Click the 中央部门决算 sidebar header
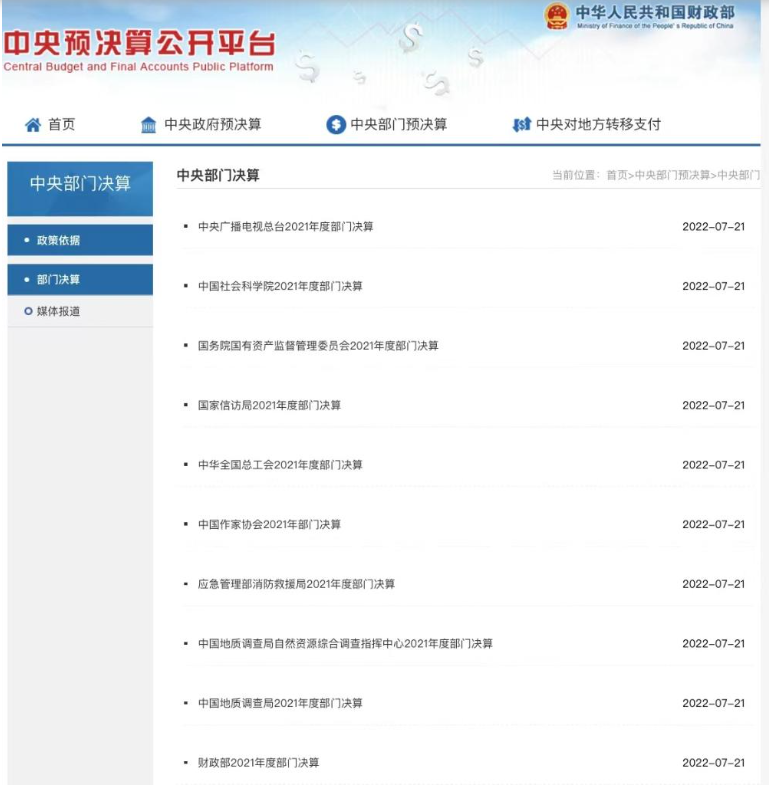This screenshot has height=785, width=769. click(x=80, y=188)
